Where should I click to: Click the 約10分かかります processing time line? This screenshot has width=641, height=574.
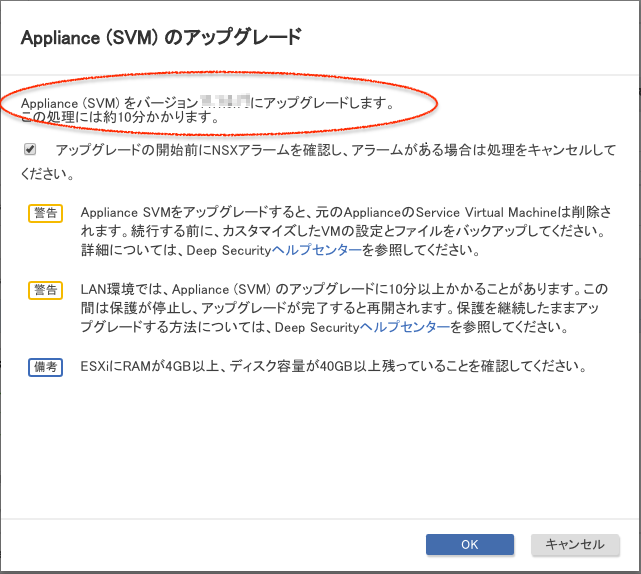click(120, 118)
